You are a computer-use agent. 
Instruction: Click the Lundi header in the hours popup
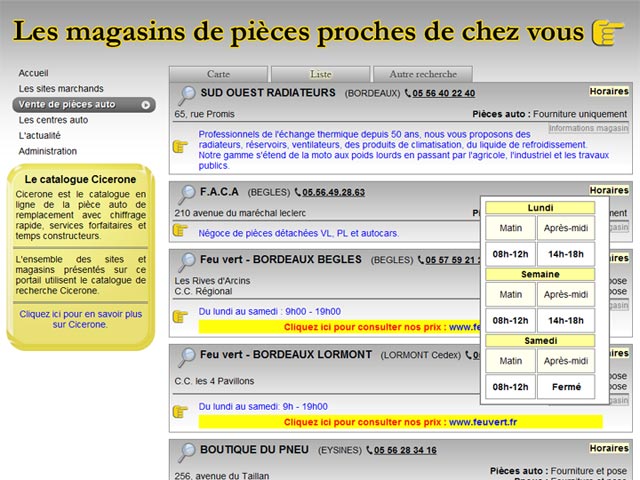(540, 208)
